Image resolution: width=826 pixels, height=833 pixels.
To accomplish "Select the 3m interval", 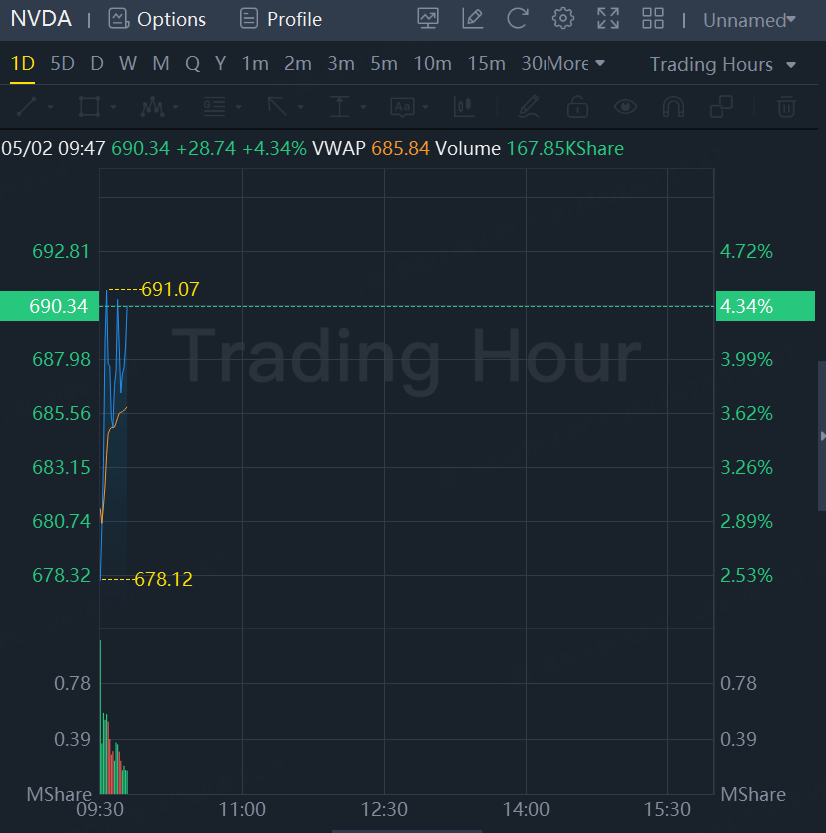I will [340, 64].
